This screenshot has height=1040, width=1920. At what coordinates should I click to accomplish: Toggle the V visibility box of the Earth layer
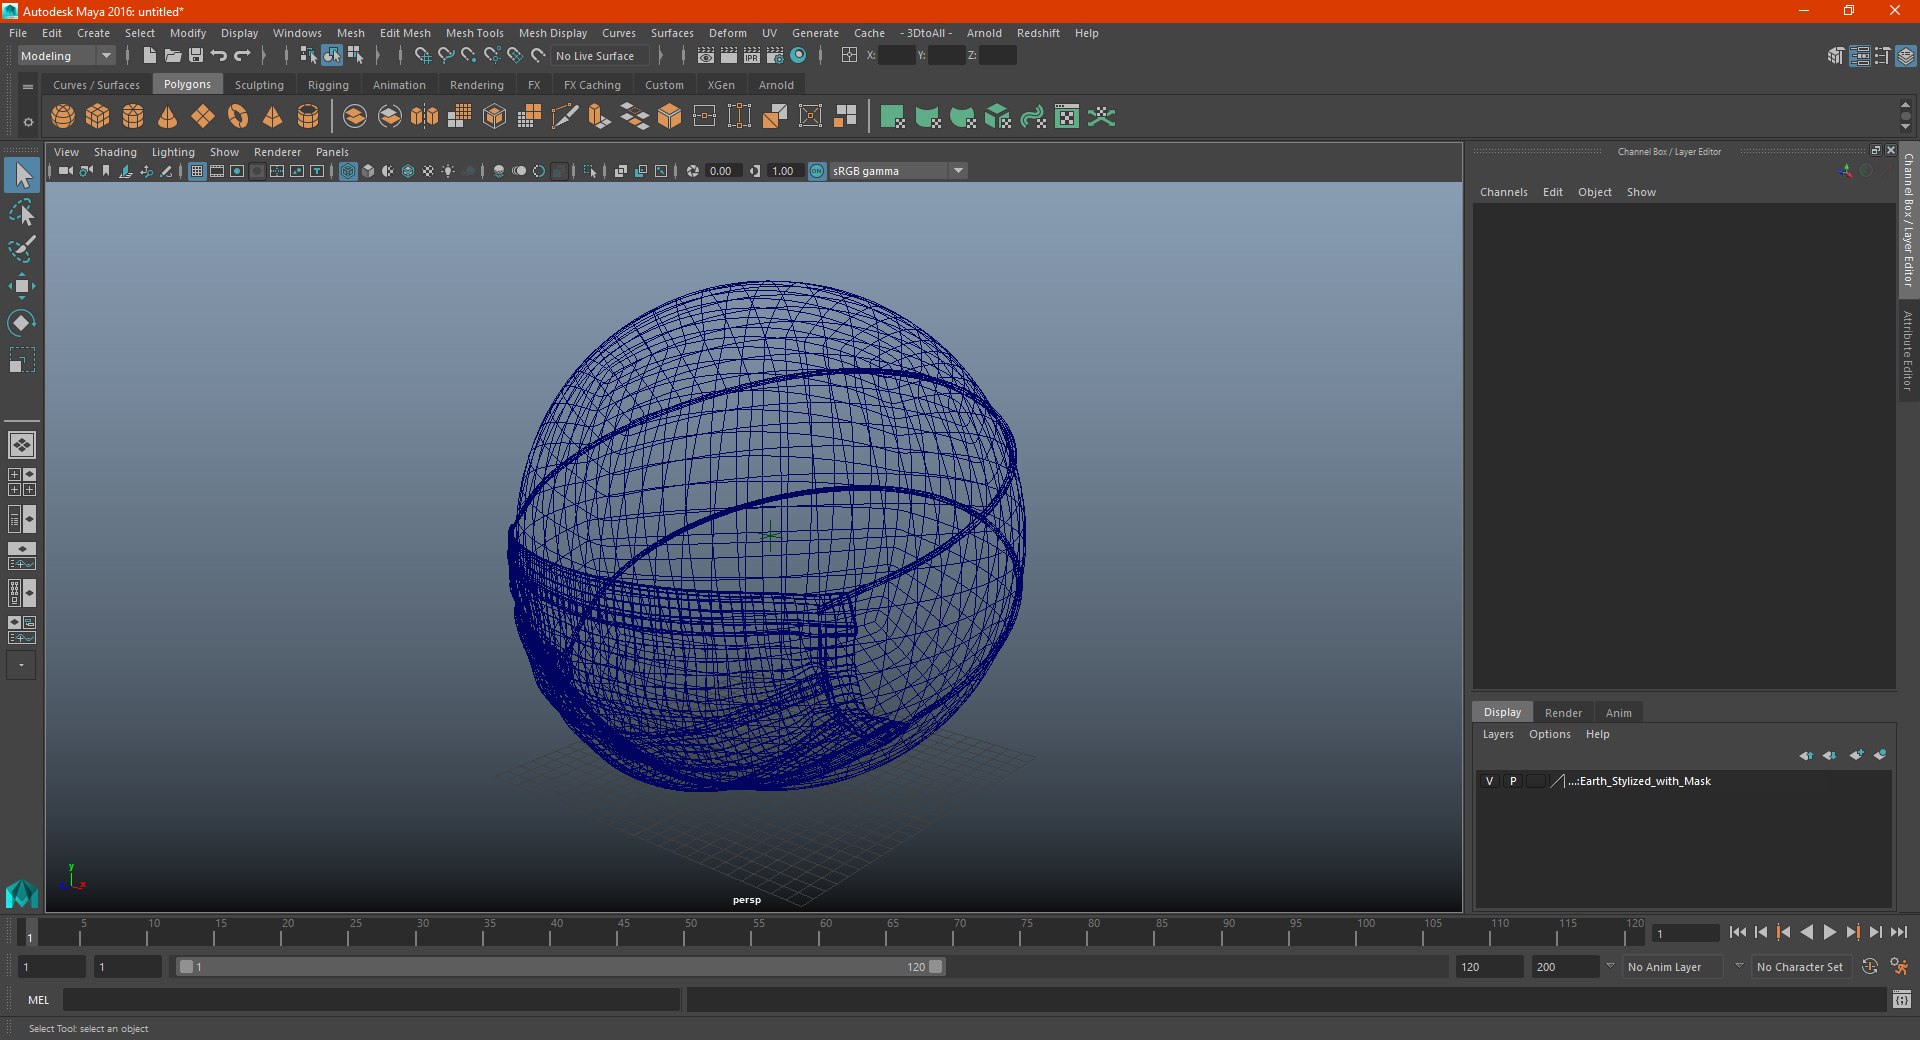click(1489, 781)
